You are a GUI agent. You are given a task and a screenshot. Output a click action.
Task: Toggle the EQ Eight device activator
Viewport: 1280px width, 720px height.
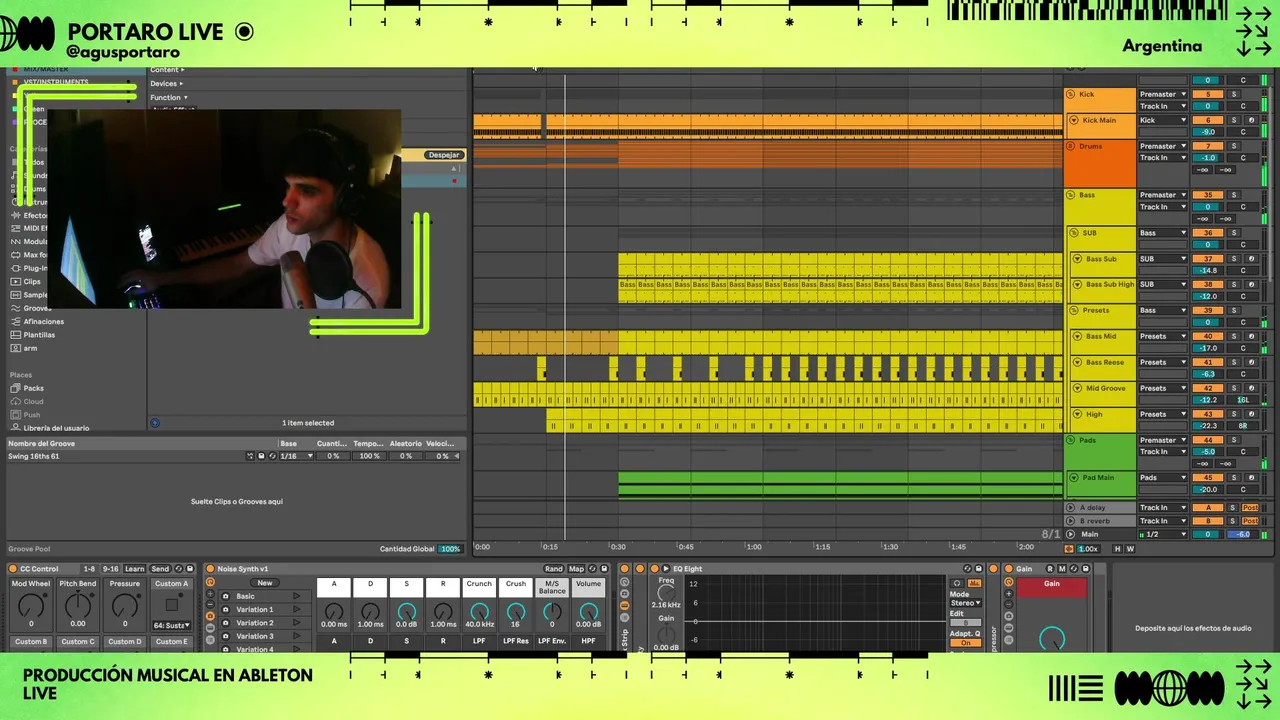click(x=654, y=569)
